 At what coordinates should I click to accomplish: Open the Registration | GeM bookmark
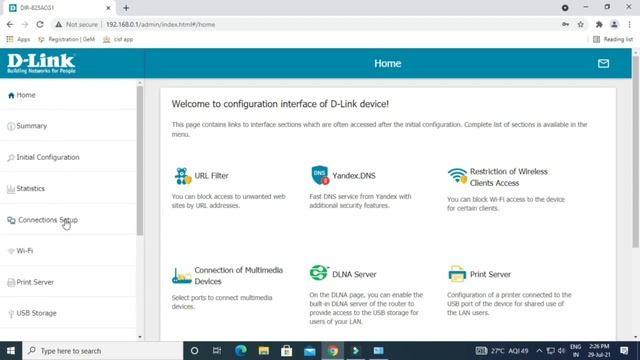(67, 40)
